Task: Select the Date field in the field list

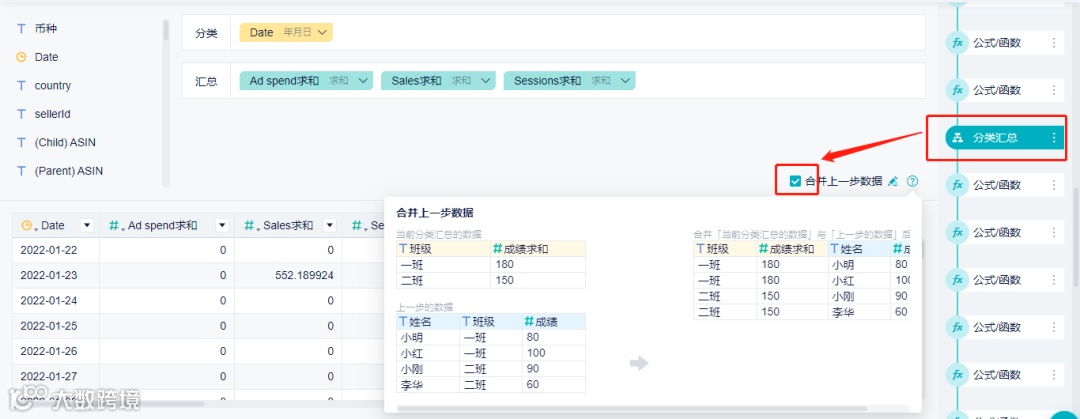Action: pyautogui.click(x=46, y=57)
